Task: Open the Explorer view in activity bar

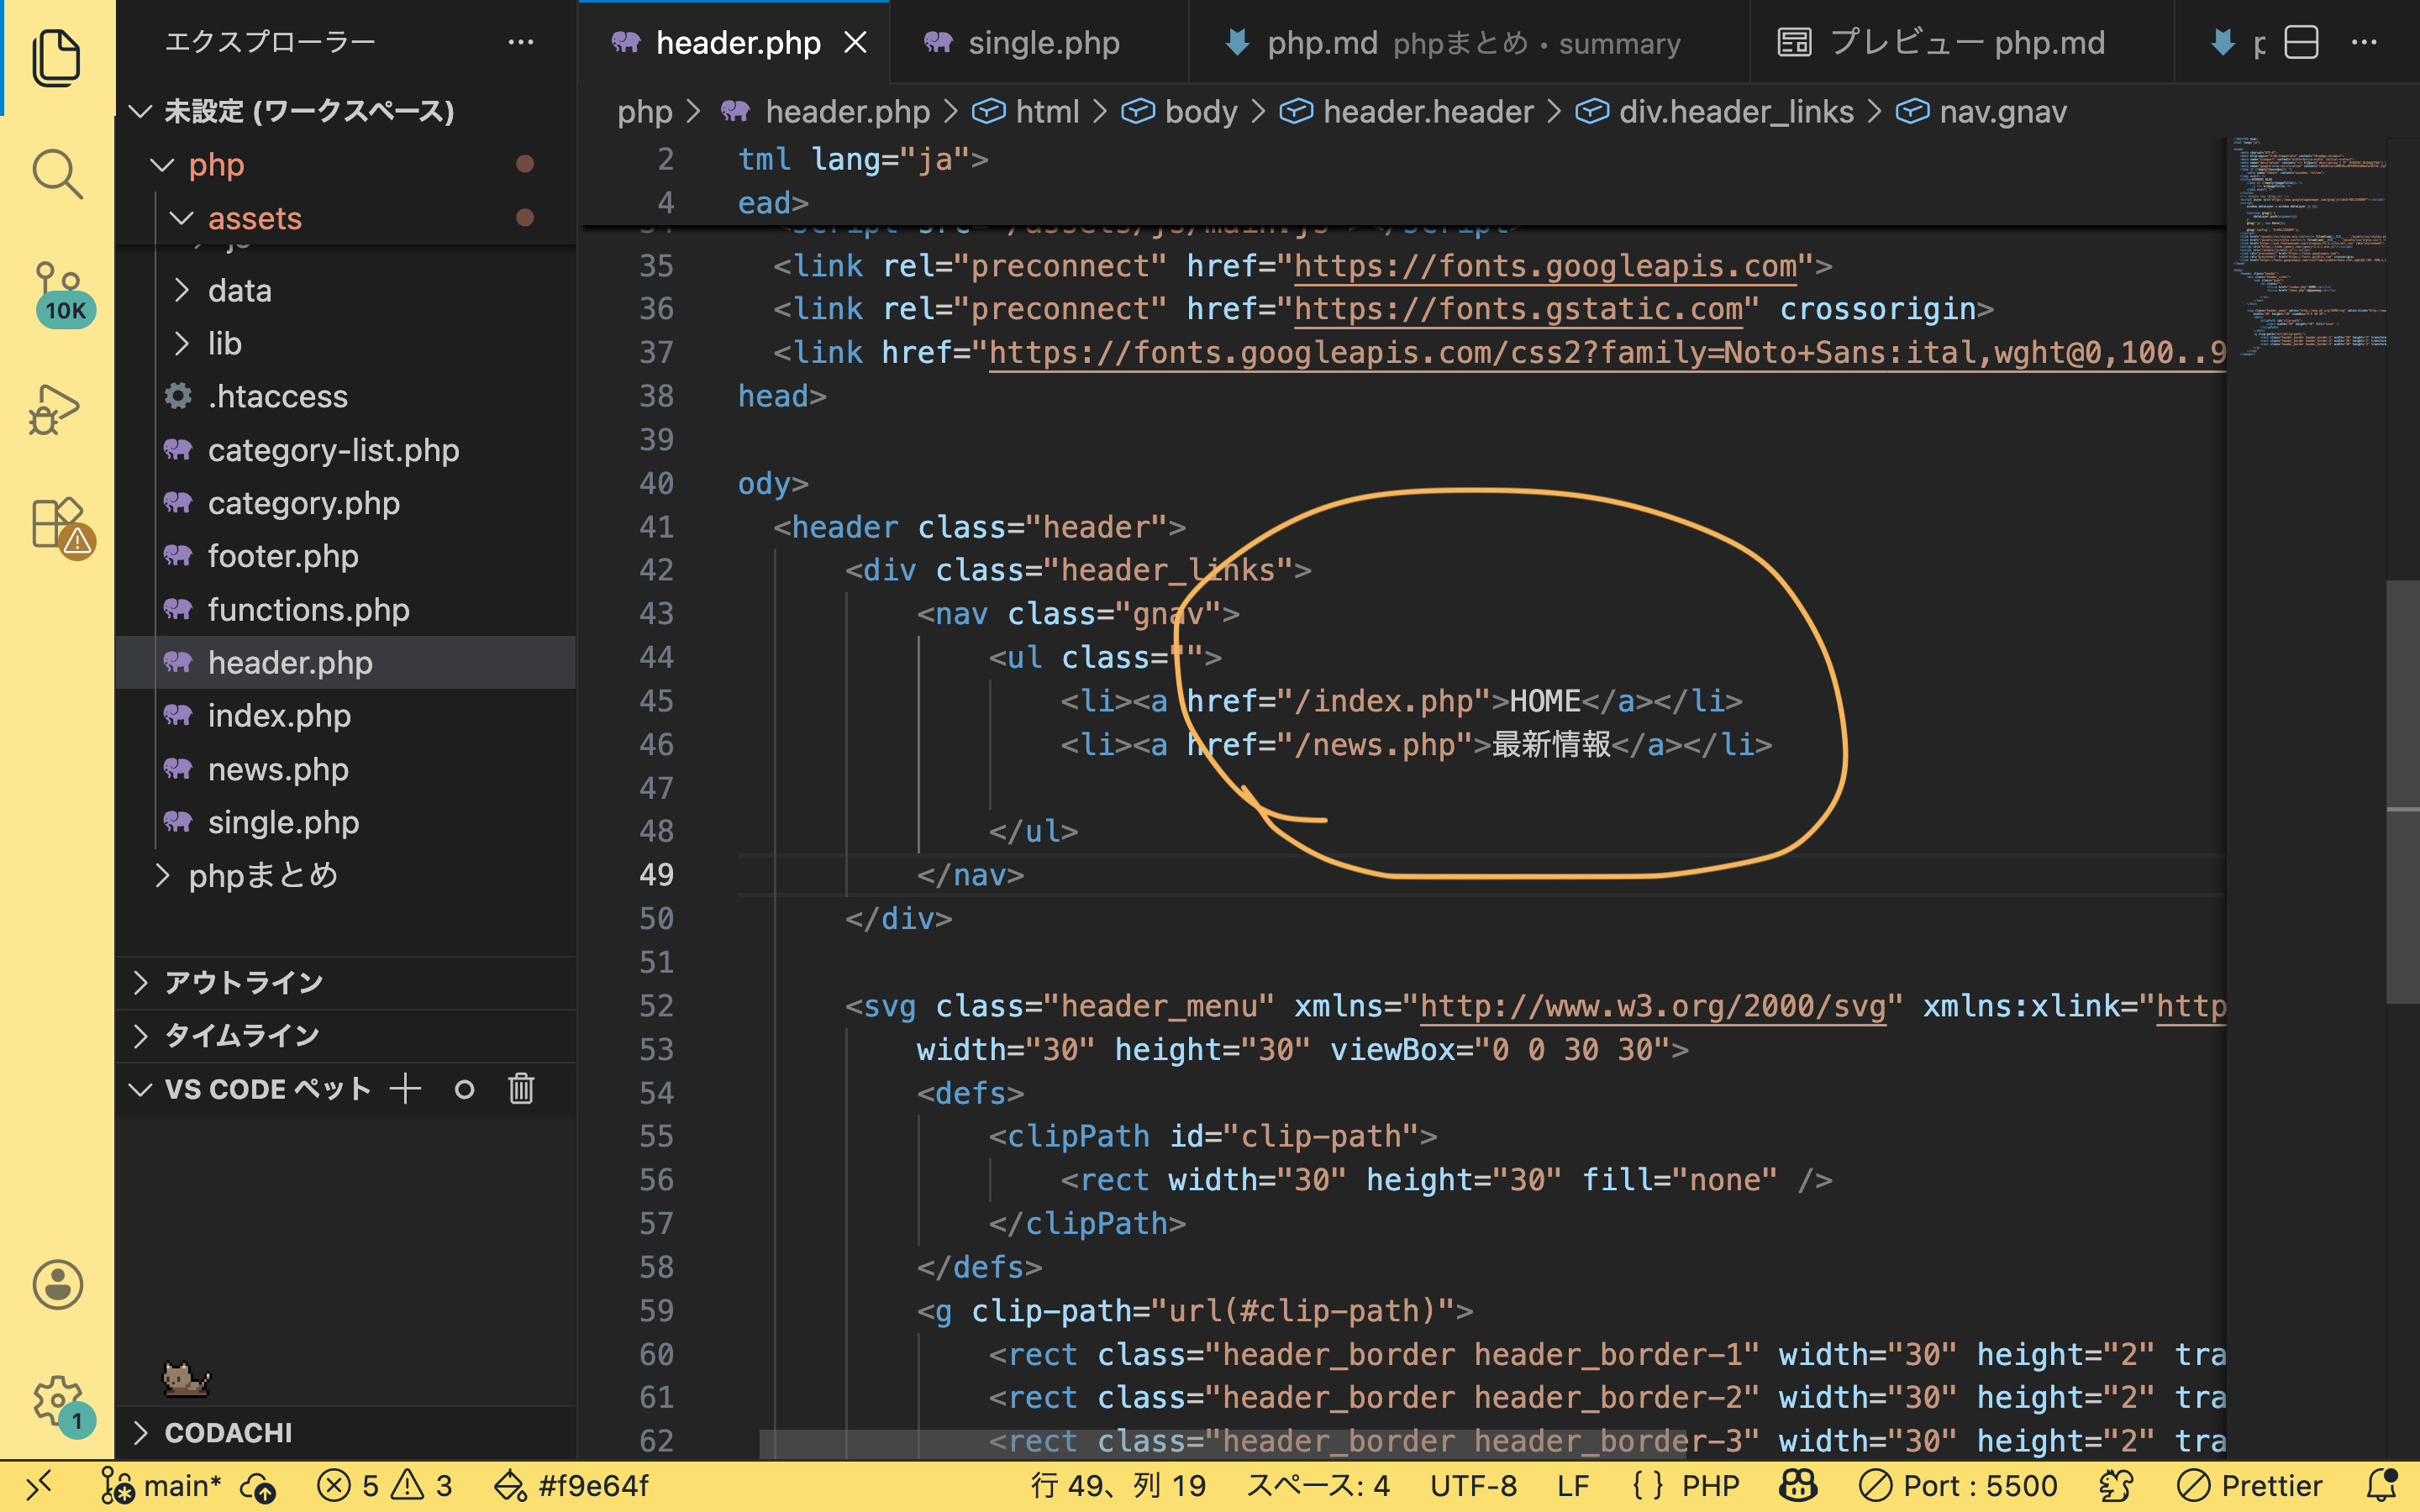Action: 57,57
